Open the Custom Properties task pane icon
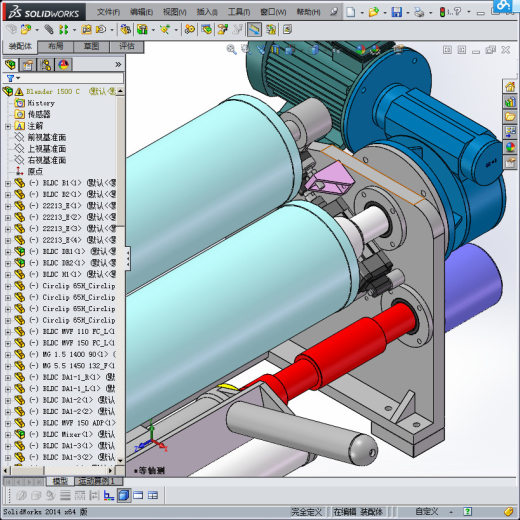The image size is (520, 520). [x=510, y=162]
